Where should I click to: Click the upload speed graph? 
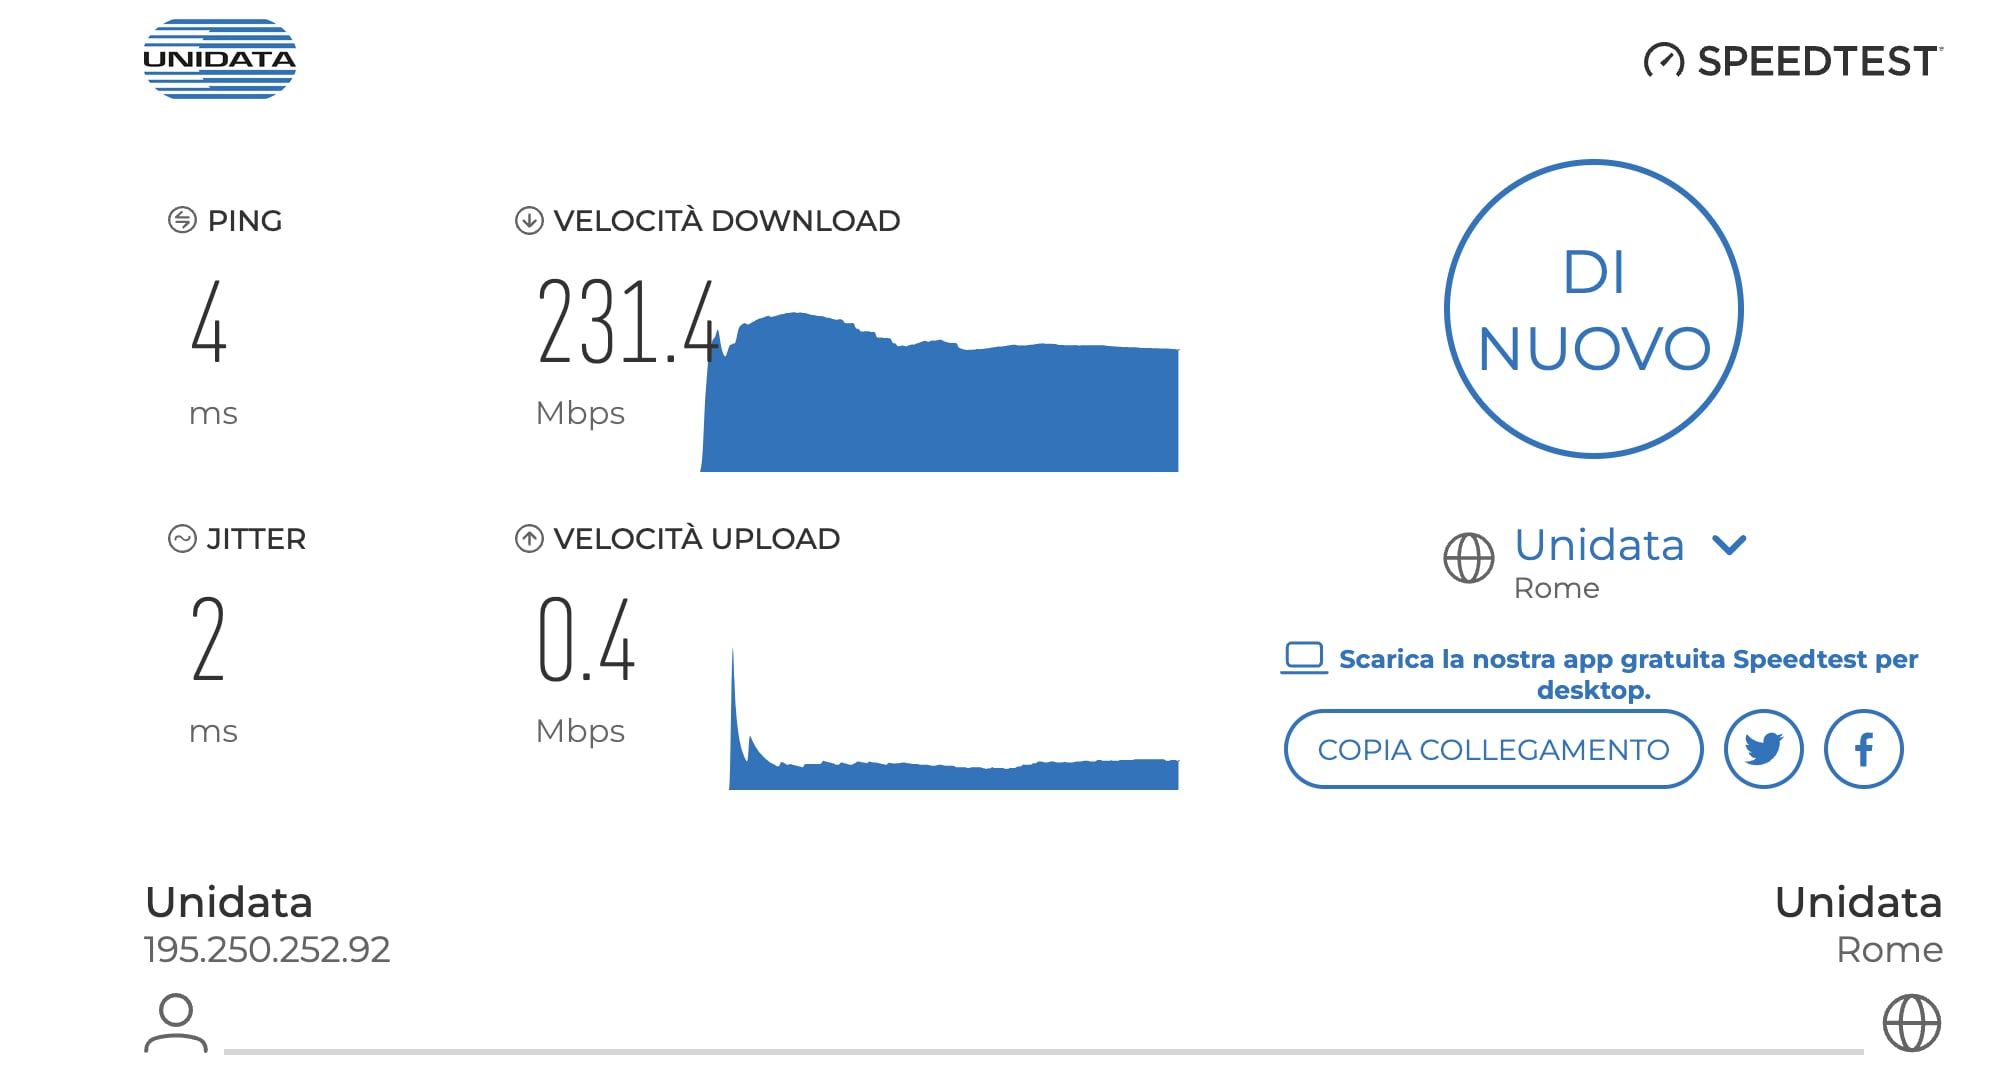954,719
